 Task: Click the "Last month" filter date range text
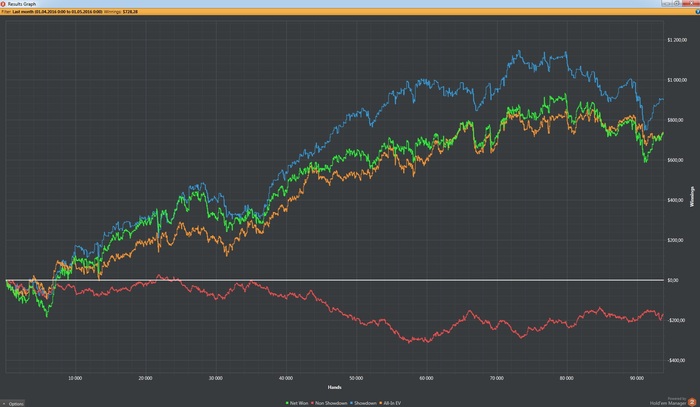pyautogui.click(x=57, y=12)
